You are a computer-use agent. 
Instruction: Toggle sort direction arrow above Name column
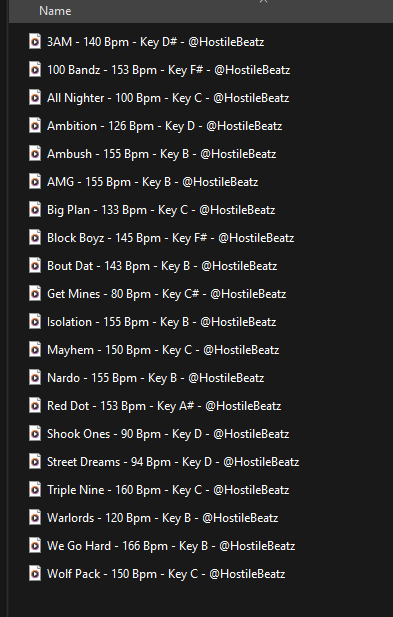(x=264, y=2)
